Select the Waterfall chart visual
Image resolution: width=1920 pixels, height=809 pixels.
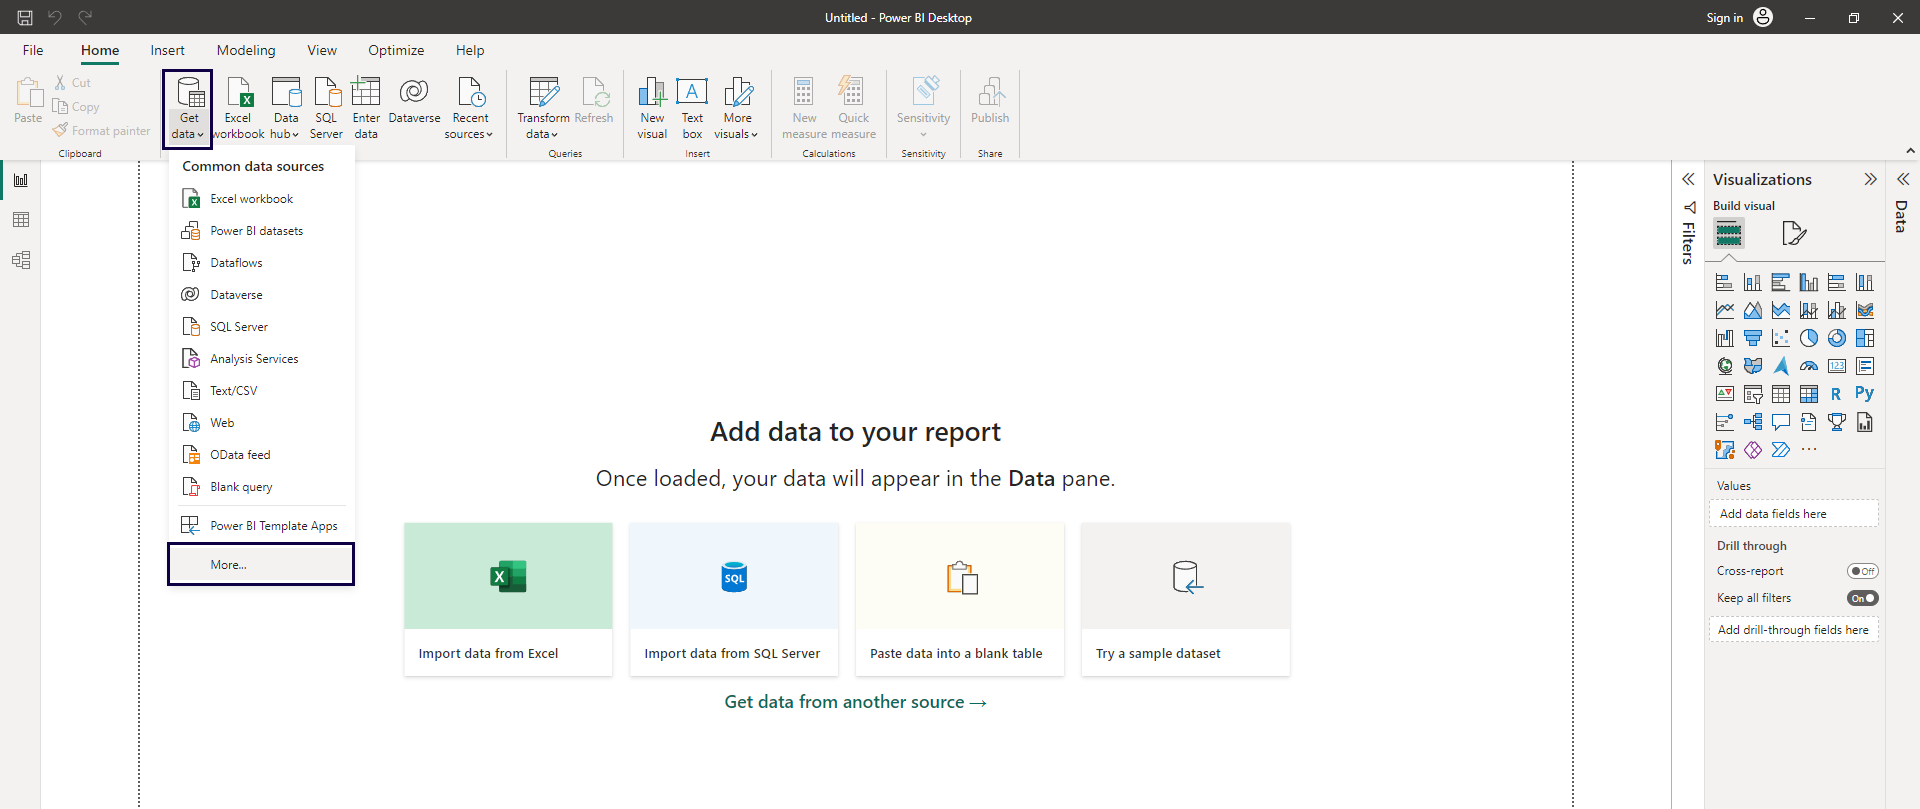1724,339
